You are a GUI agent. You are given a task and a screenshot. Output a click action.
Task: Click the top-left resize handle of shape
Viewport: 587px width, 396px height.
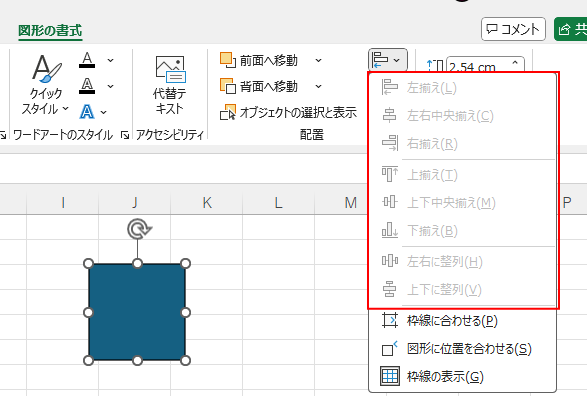(88, 264)
